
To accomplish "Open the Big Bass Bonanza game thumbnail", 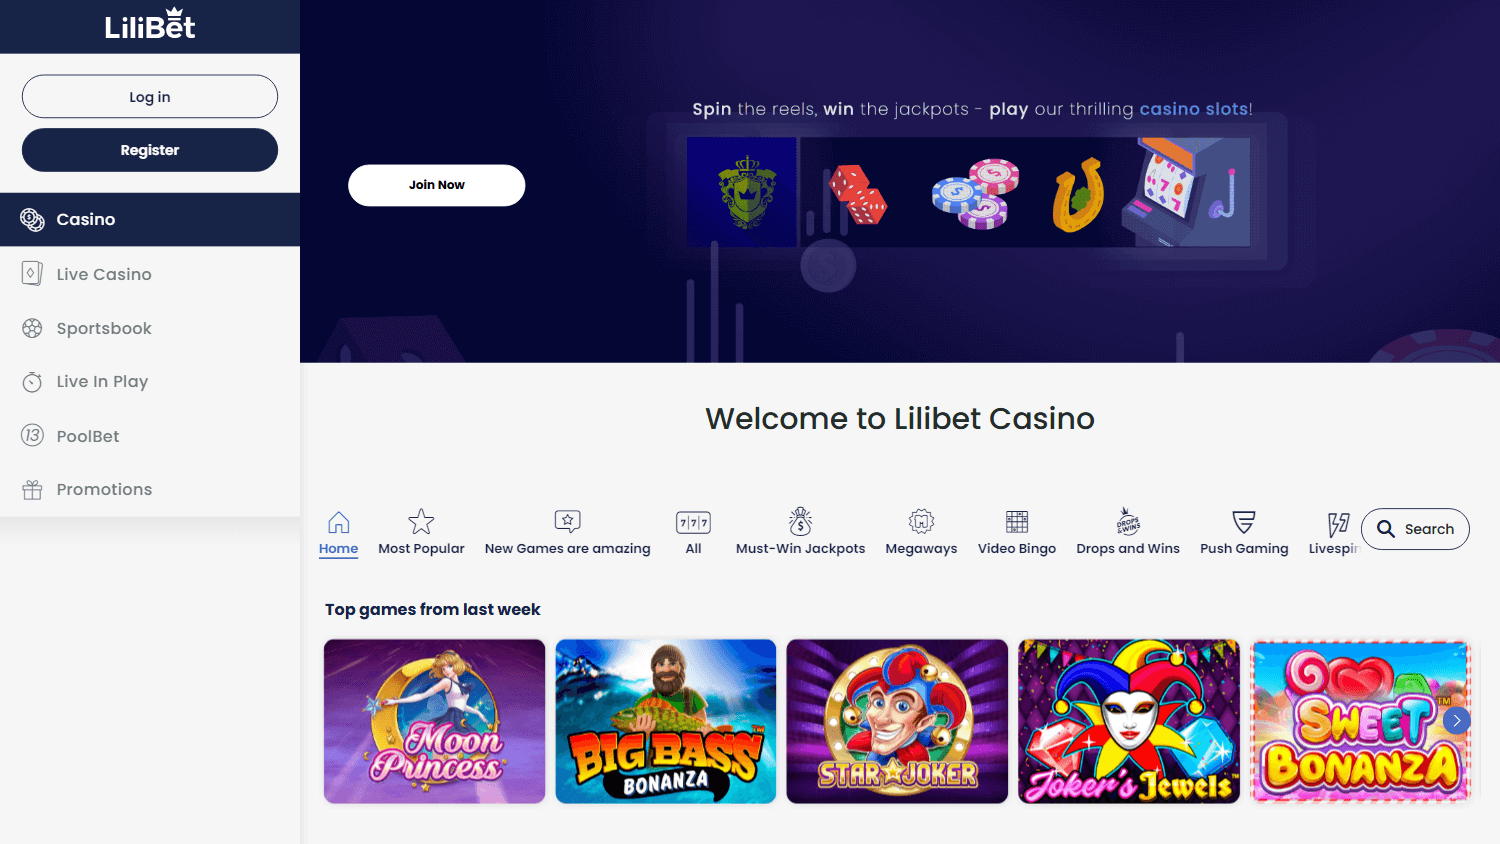I will tap(666, 721).
